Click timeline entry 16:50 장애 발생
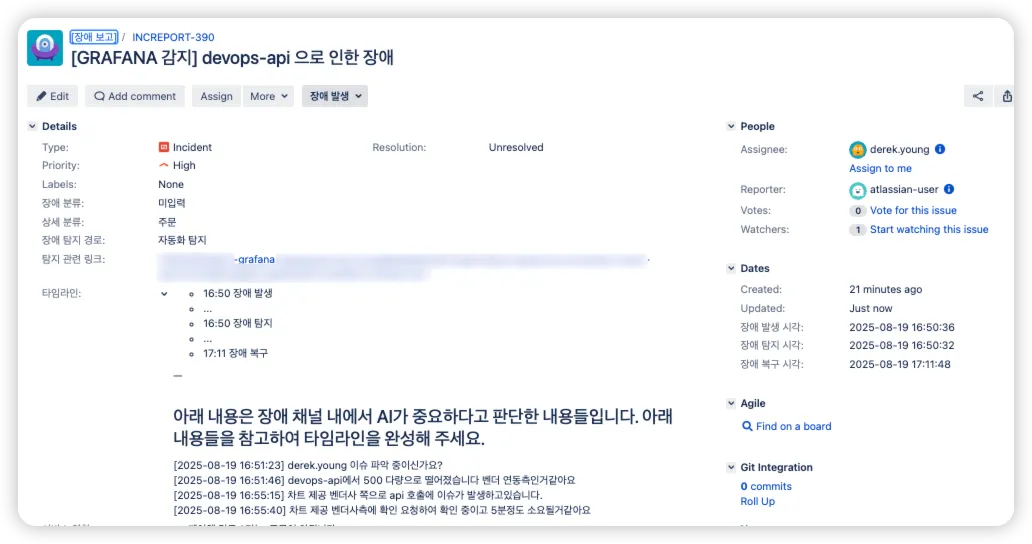1032x544 pixels. (x=238, y=293)
